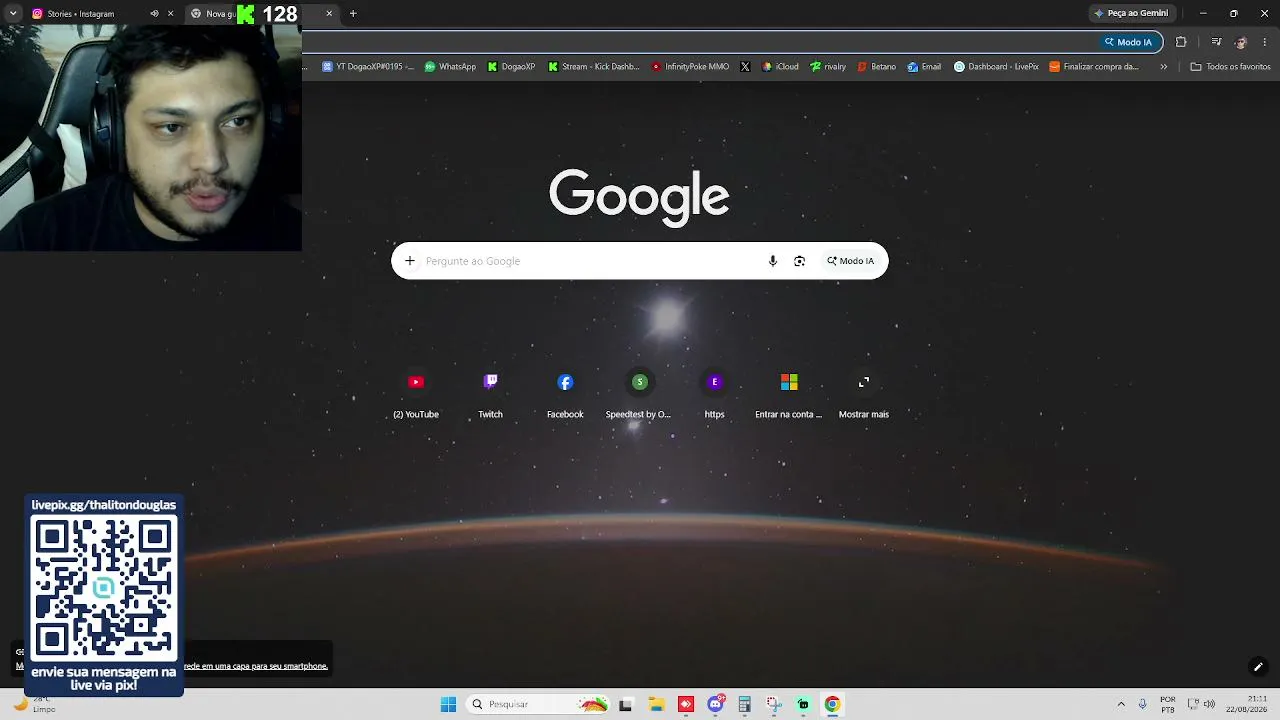1280x720 pixels.
Task: Open DogaoXP Kick bookmark
Action: [511, 67]
